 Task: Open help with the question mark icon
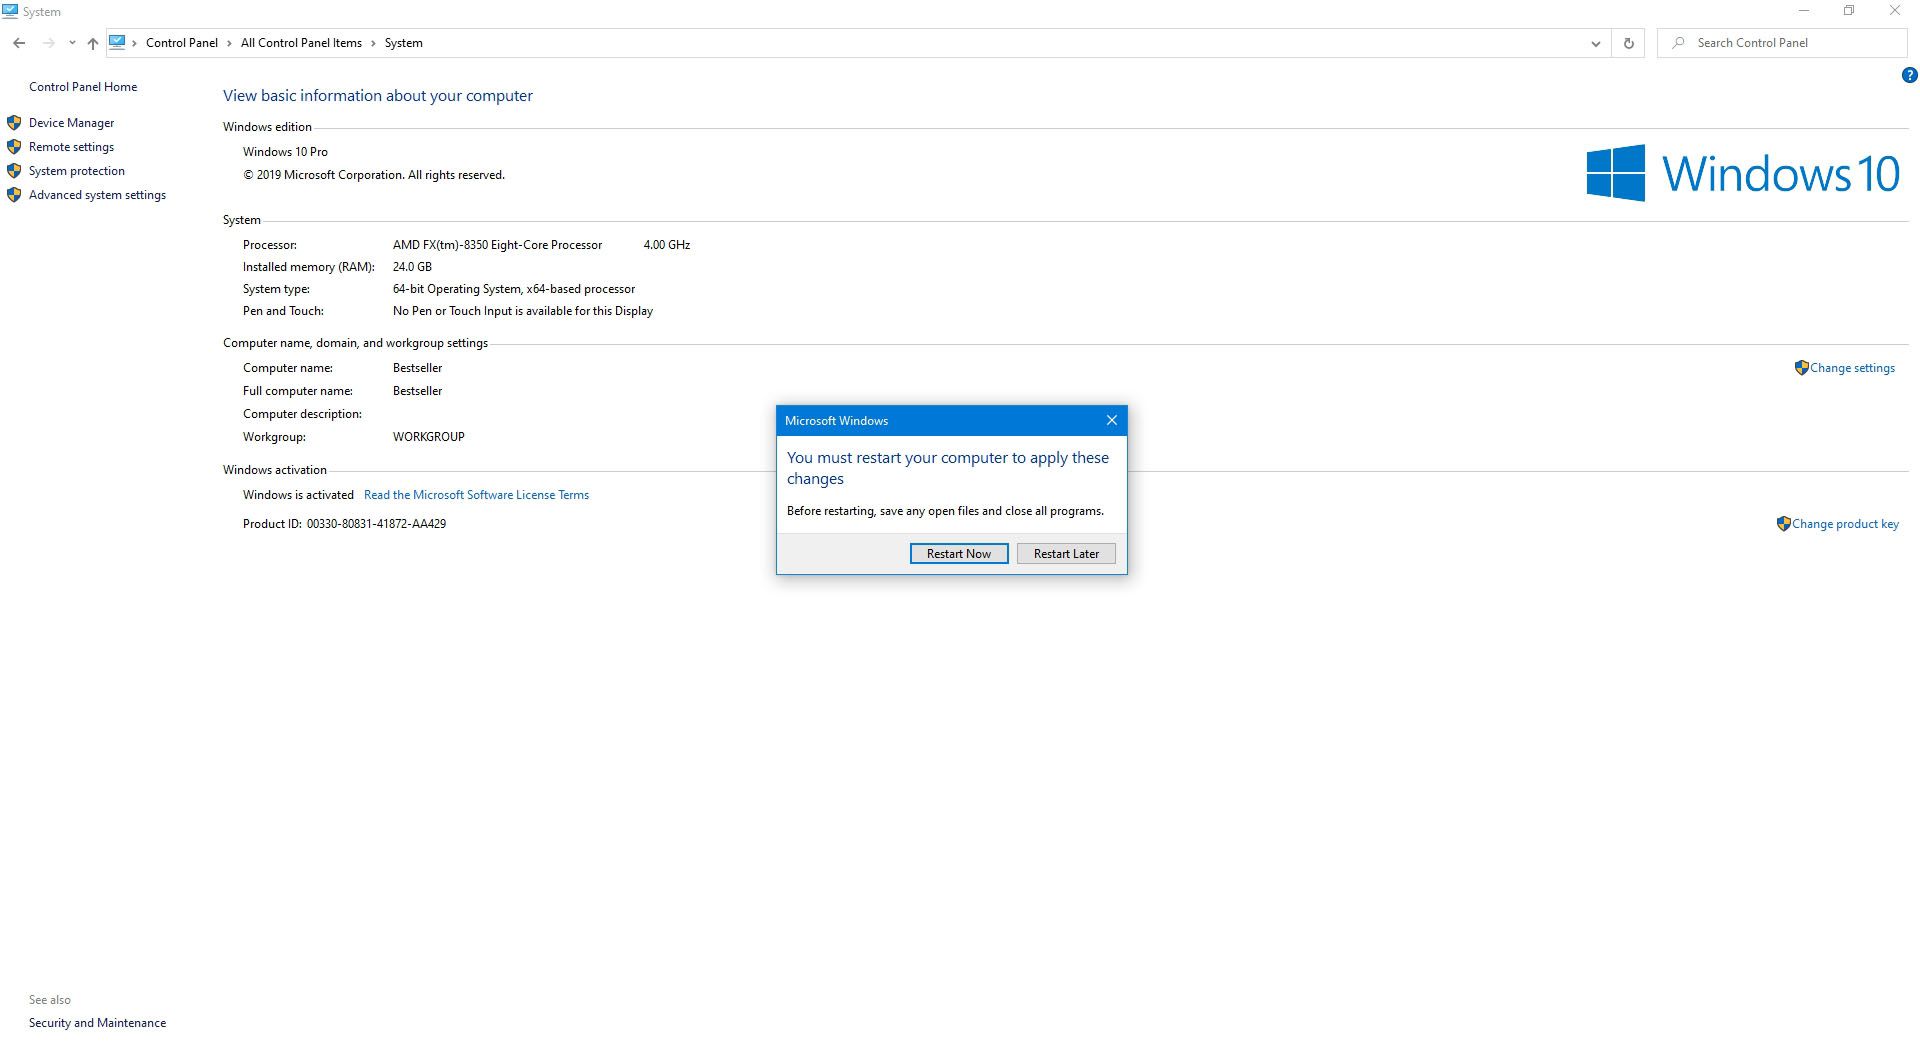[x=1909, y=75]
